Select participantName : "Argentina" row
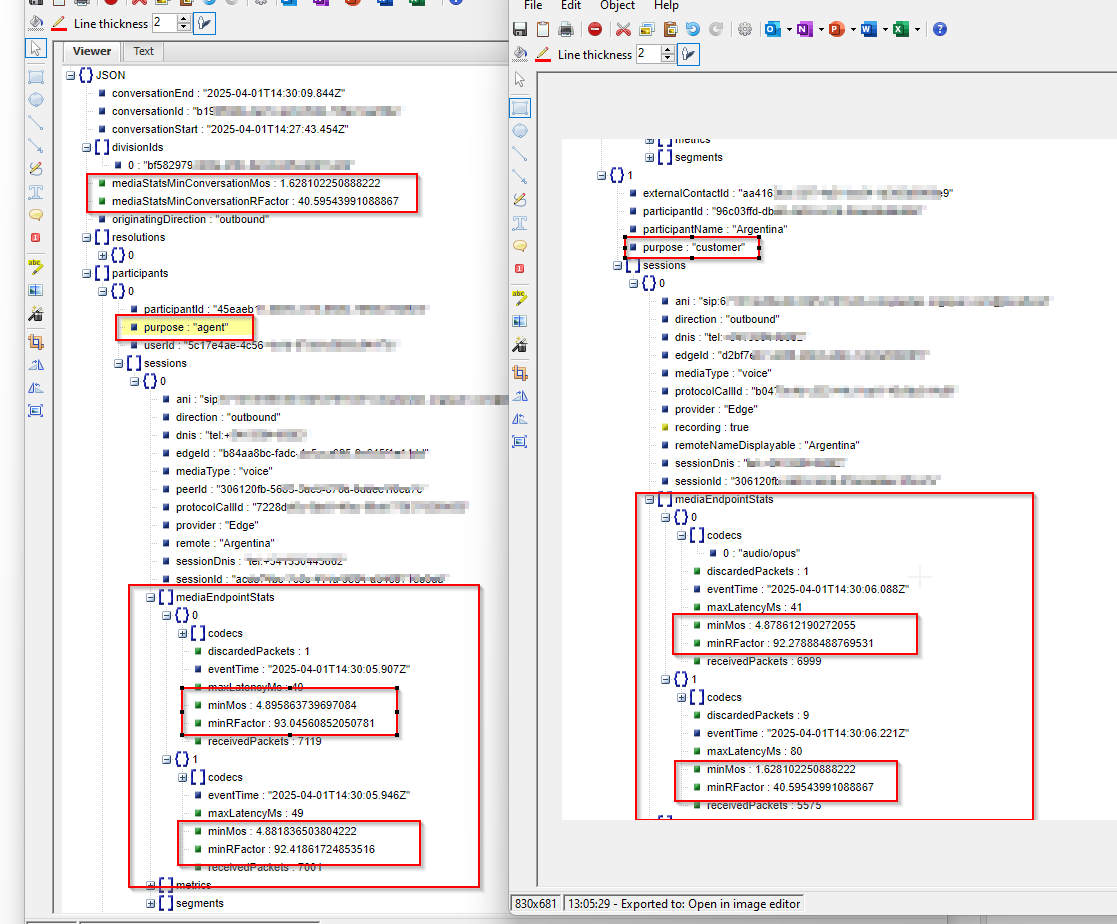The width and height of the screenshot is (1117, 924). [x=715, y=229]
